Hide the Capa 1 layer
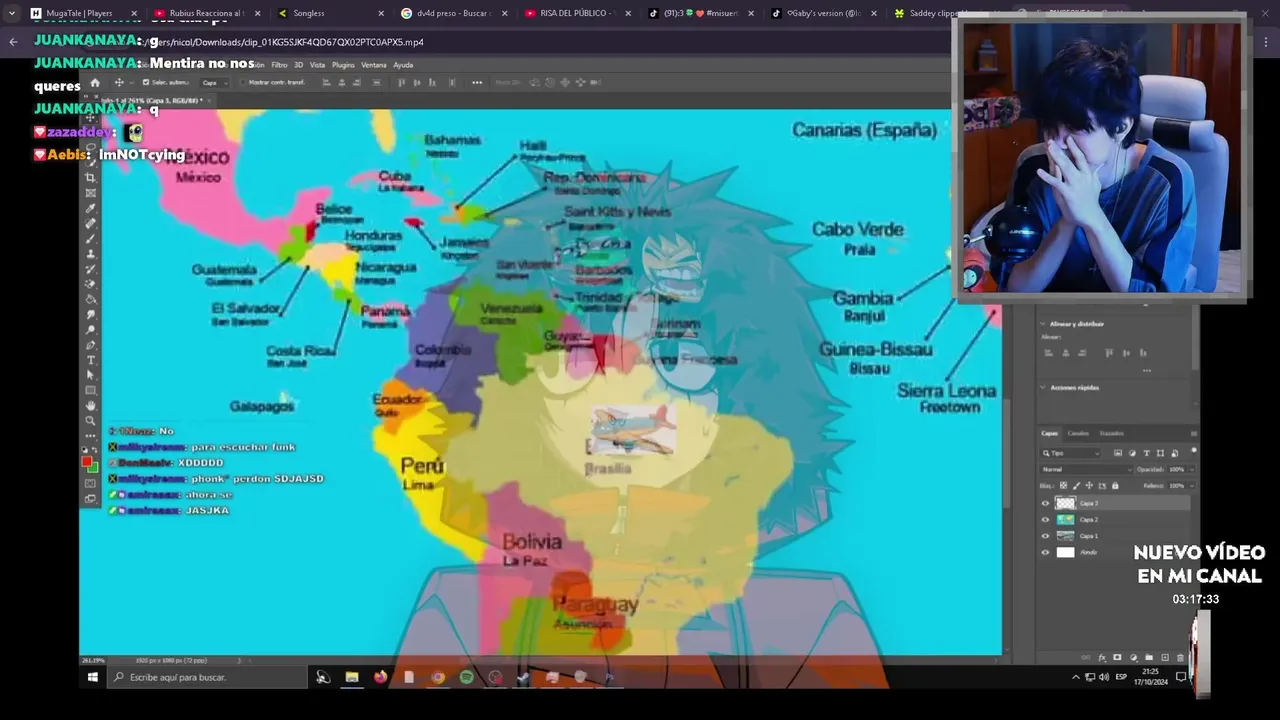Image resolution: width=1280 pixels, height=720 pixels. [x=1046, y=536]
